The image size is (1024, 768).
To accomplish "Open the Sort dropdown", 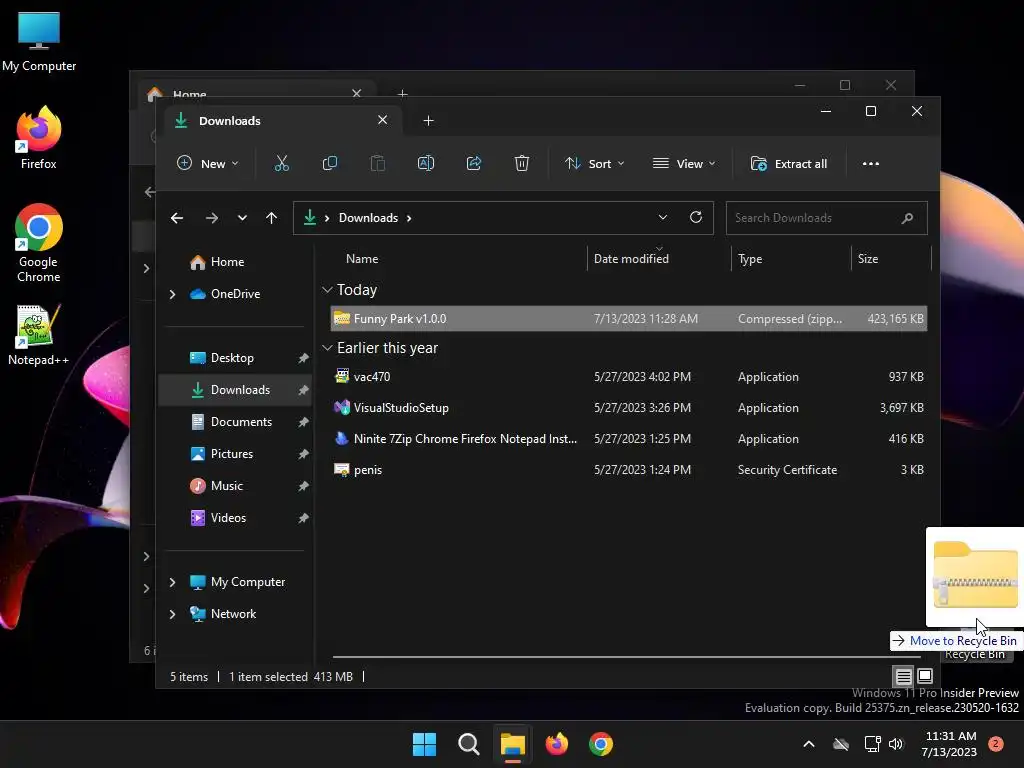I will pos(594,163).
